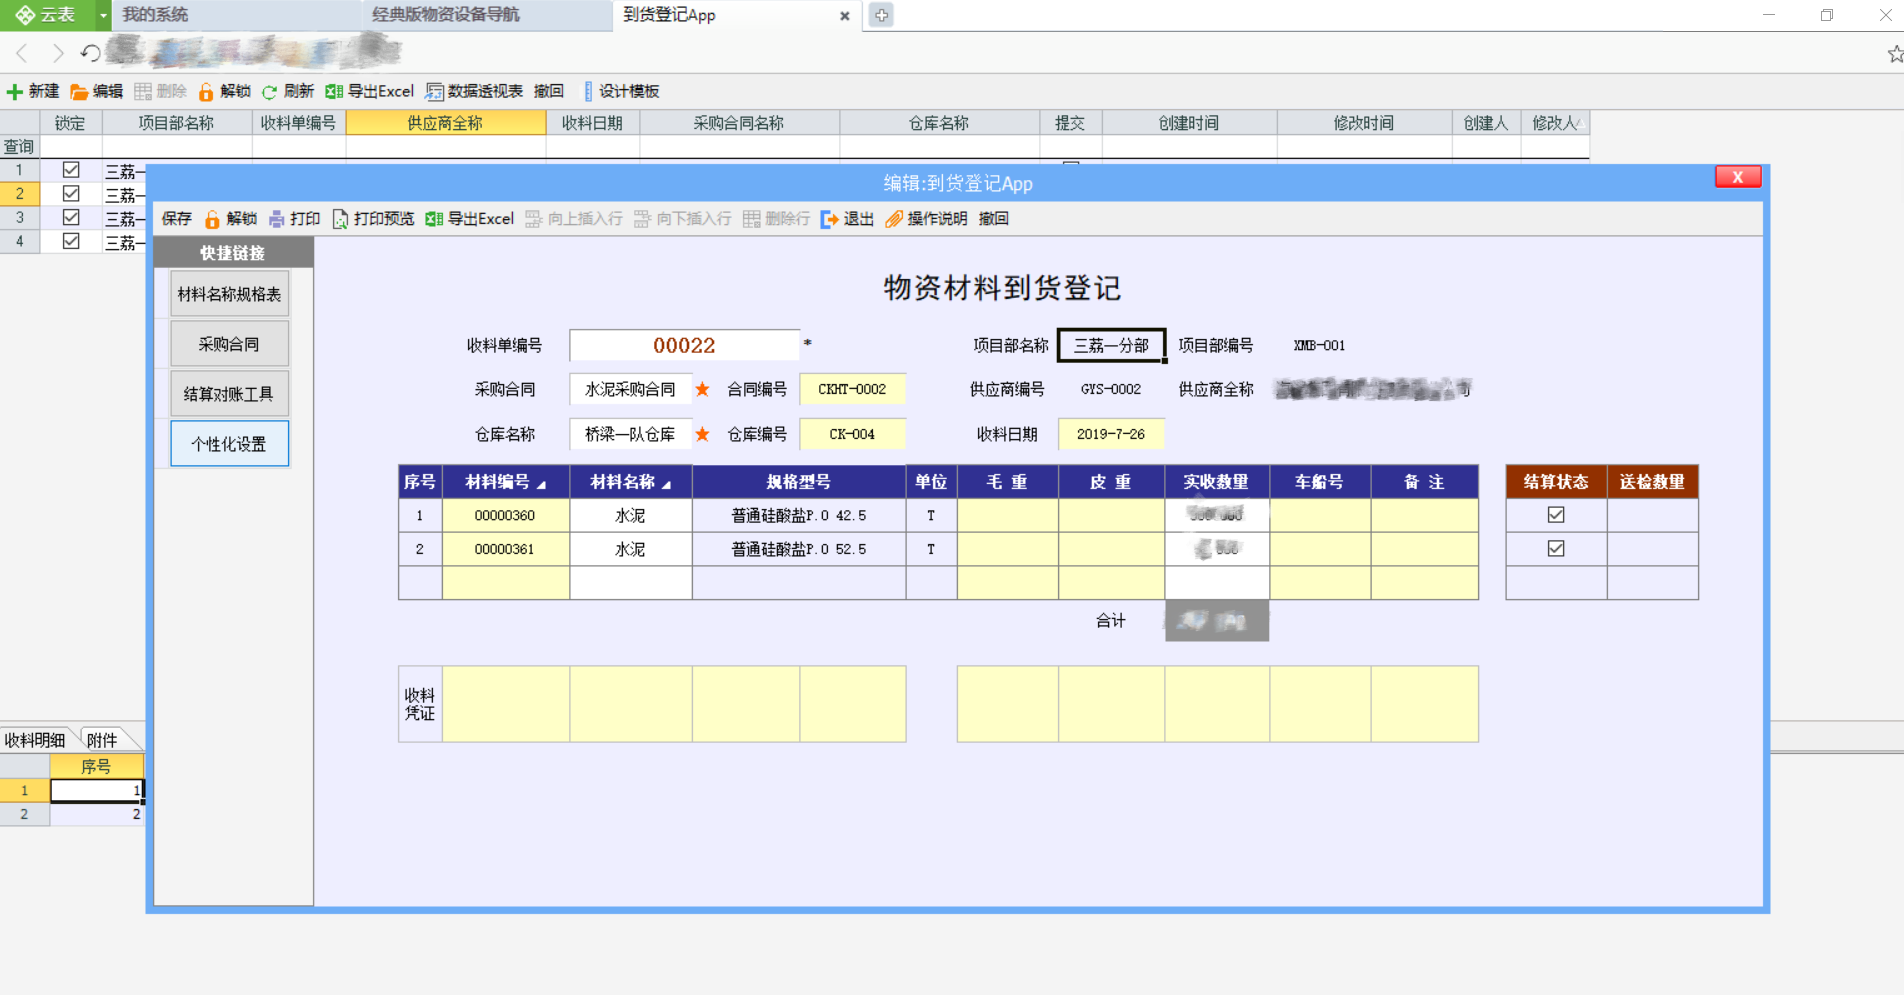Image resolution: width=1904 pixels, height=995 pixels.
Task: Select the 经典版物资设备导航 tab
Action: (x=447, y=15)
